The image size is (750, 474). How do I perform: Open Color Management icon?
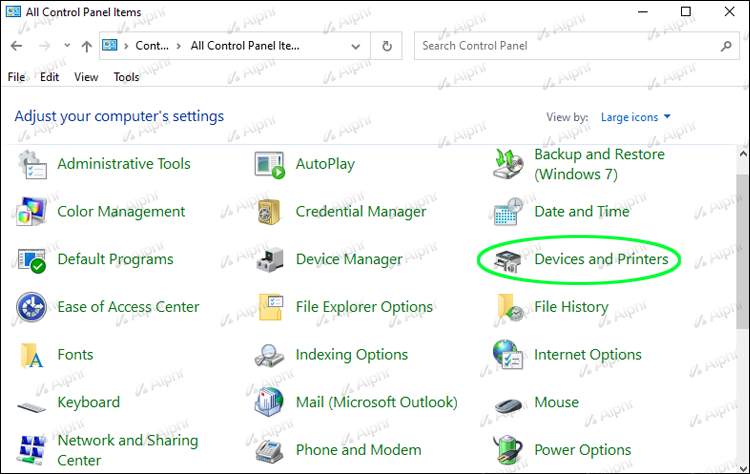pos(32,212)
